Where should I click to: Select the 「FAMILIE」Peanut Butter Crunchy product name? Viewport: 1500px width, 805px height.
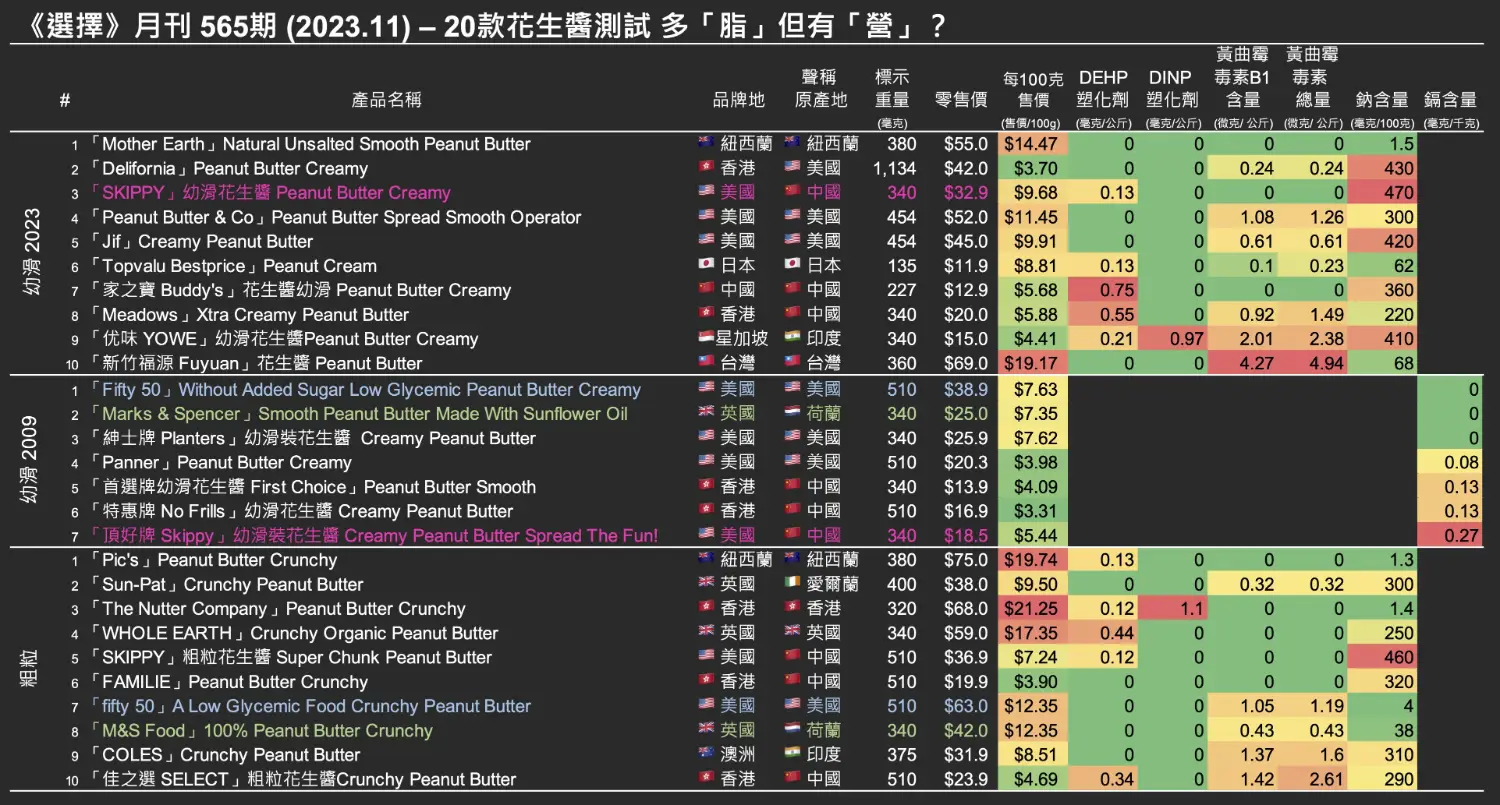coord(228,682)
